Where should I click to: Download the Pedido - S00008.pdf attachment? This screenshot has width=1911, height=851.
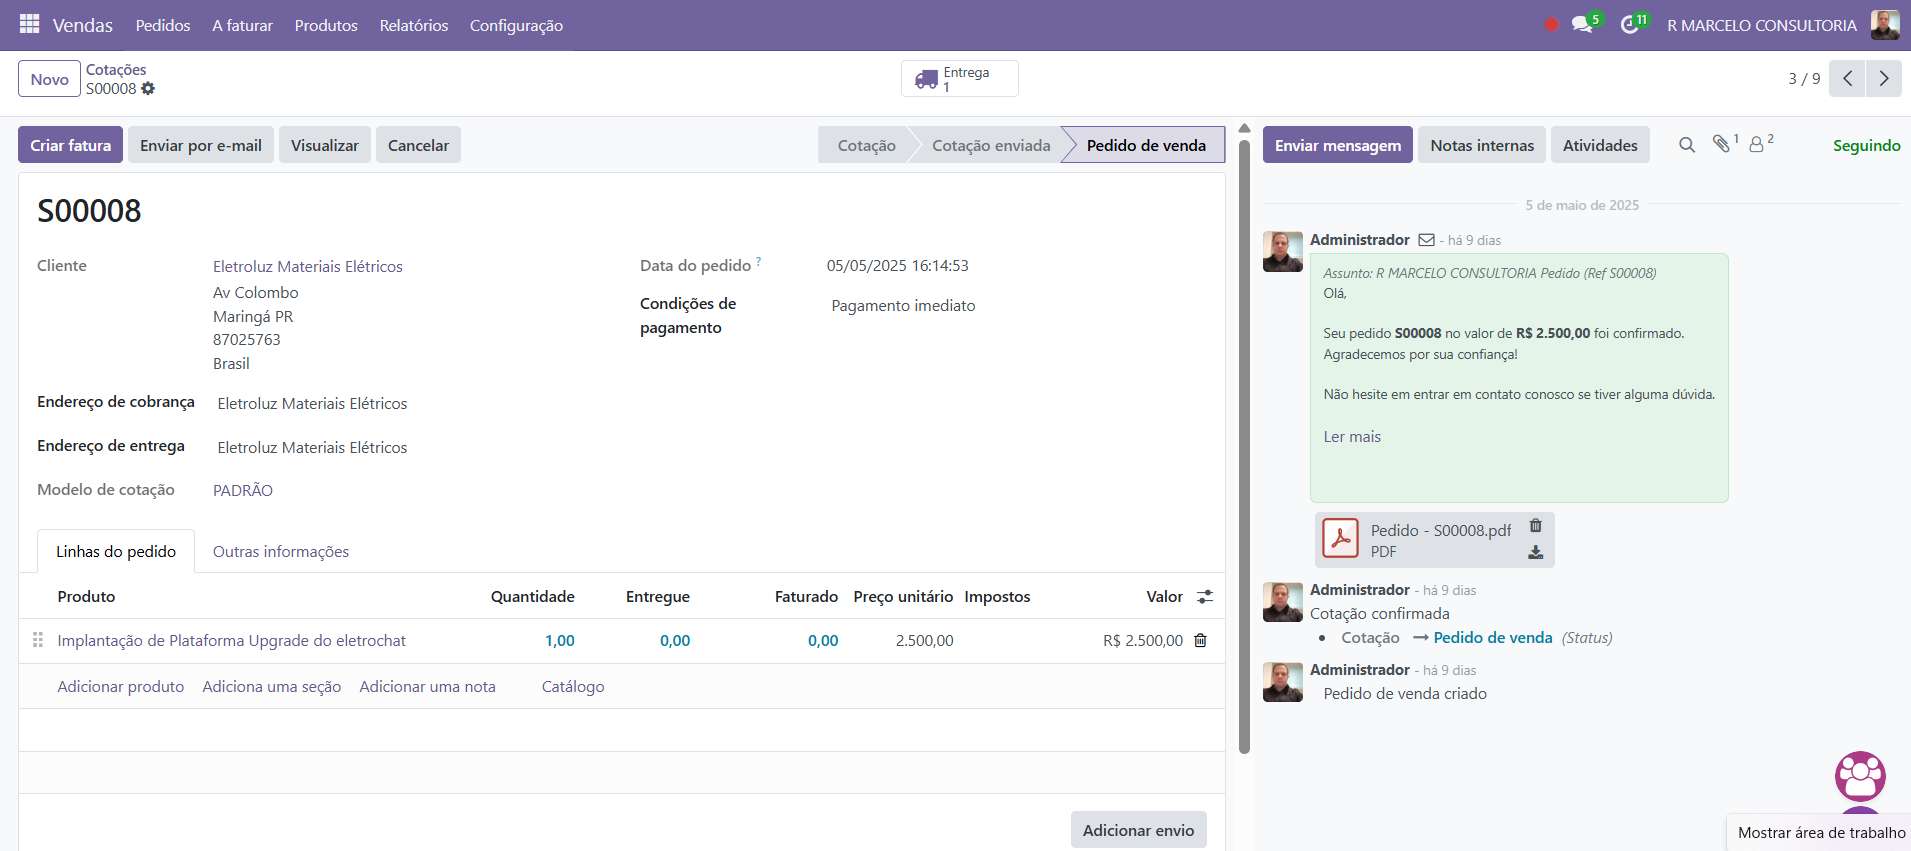click(1536, 552)
